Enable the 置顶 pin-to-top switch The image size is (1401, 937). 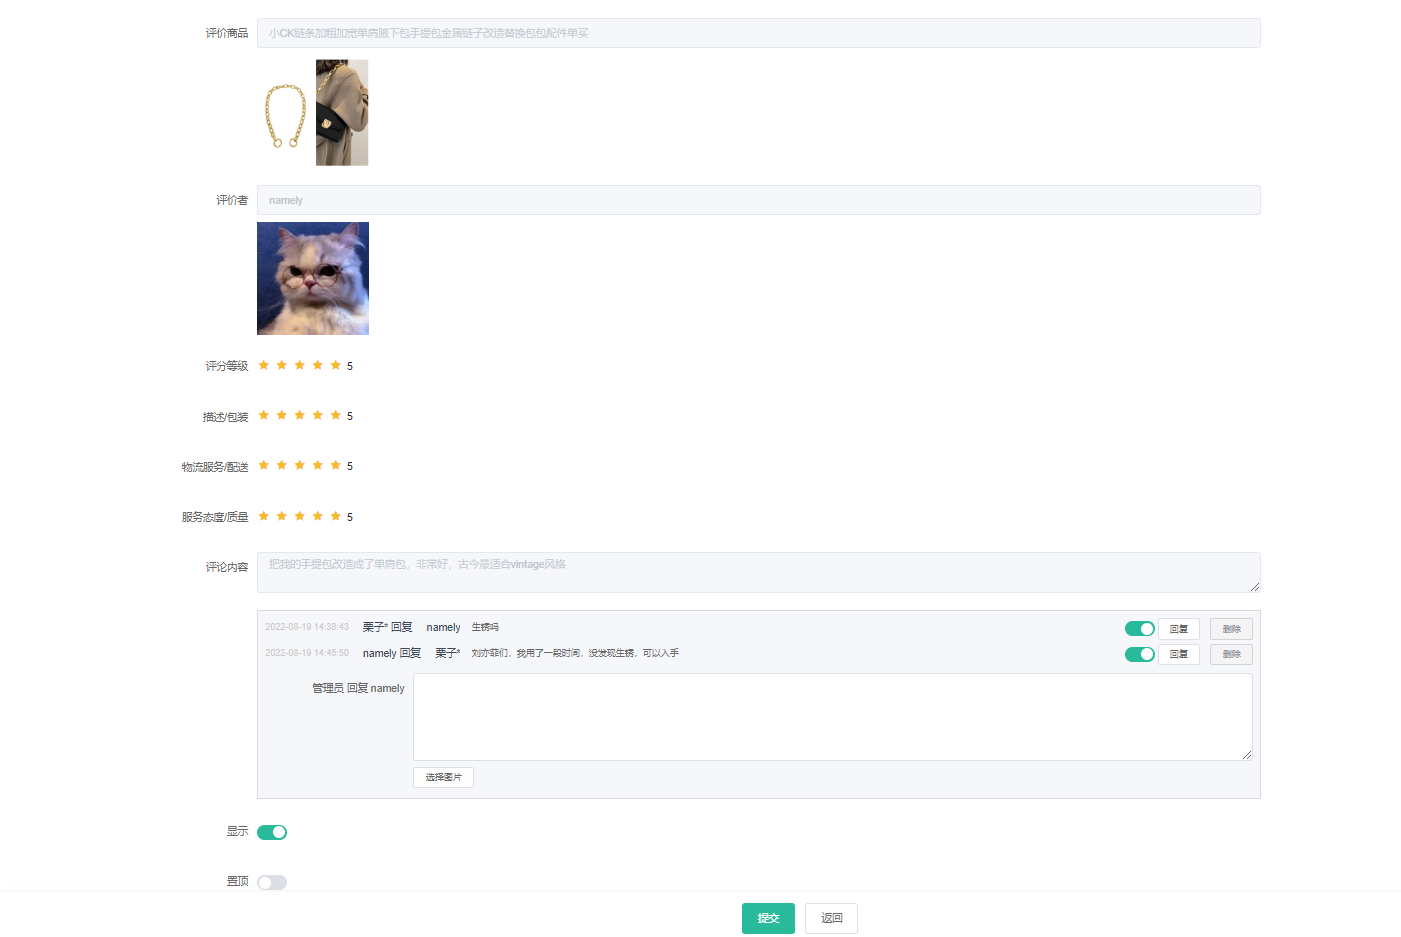coord(272,882)
